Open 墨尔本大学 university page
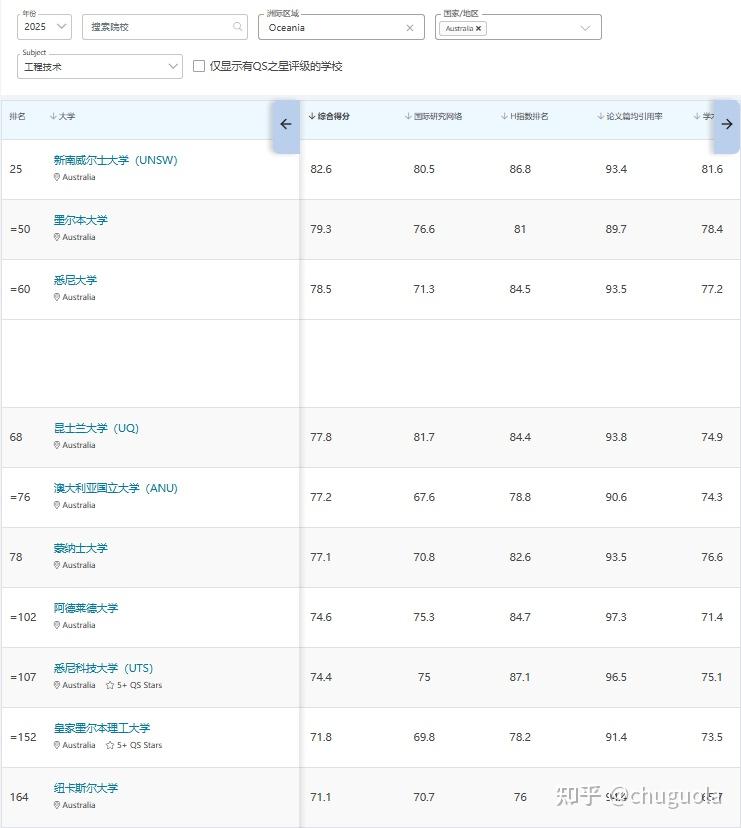The width and height of the screenshot is (741, 828). pos(81,220)
